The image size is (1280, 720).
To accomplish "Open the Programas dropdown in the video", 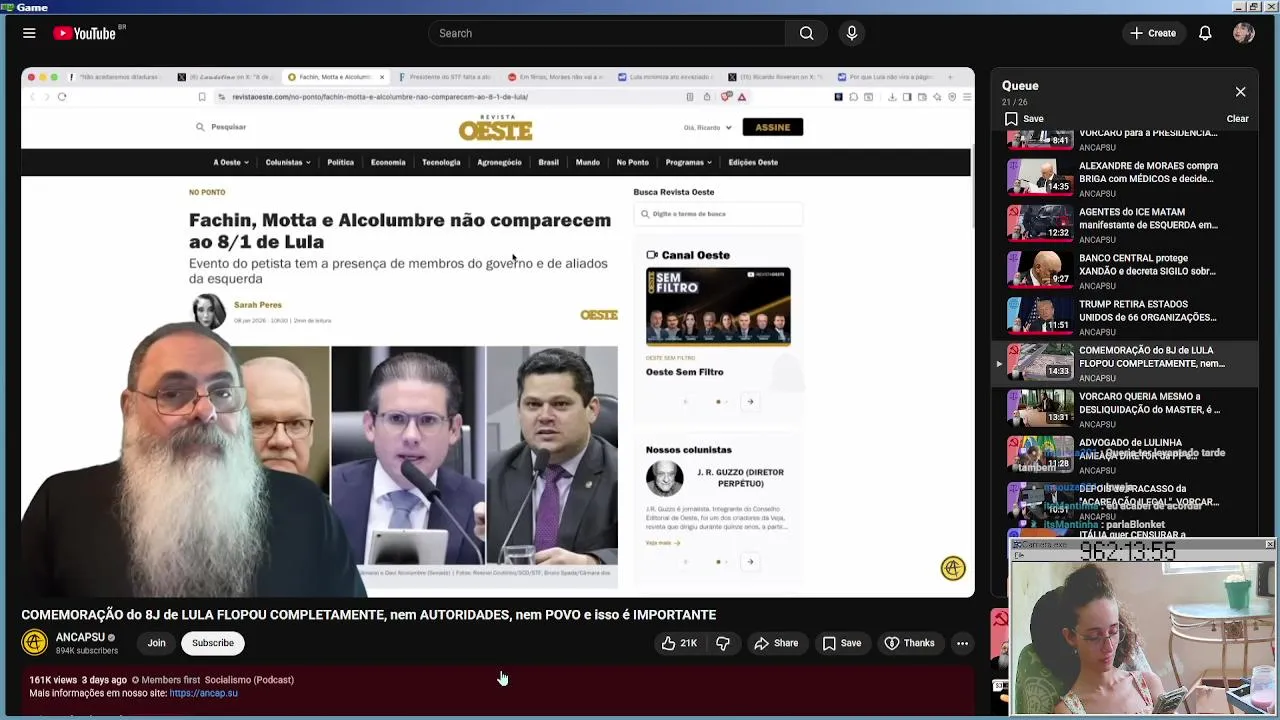I will pyautogui.click(x=688, y=162).
